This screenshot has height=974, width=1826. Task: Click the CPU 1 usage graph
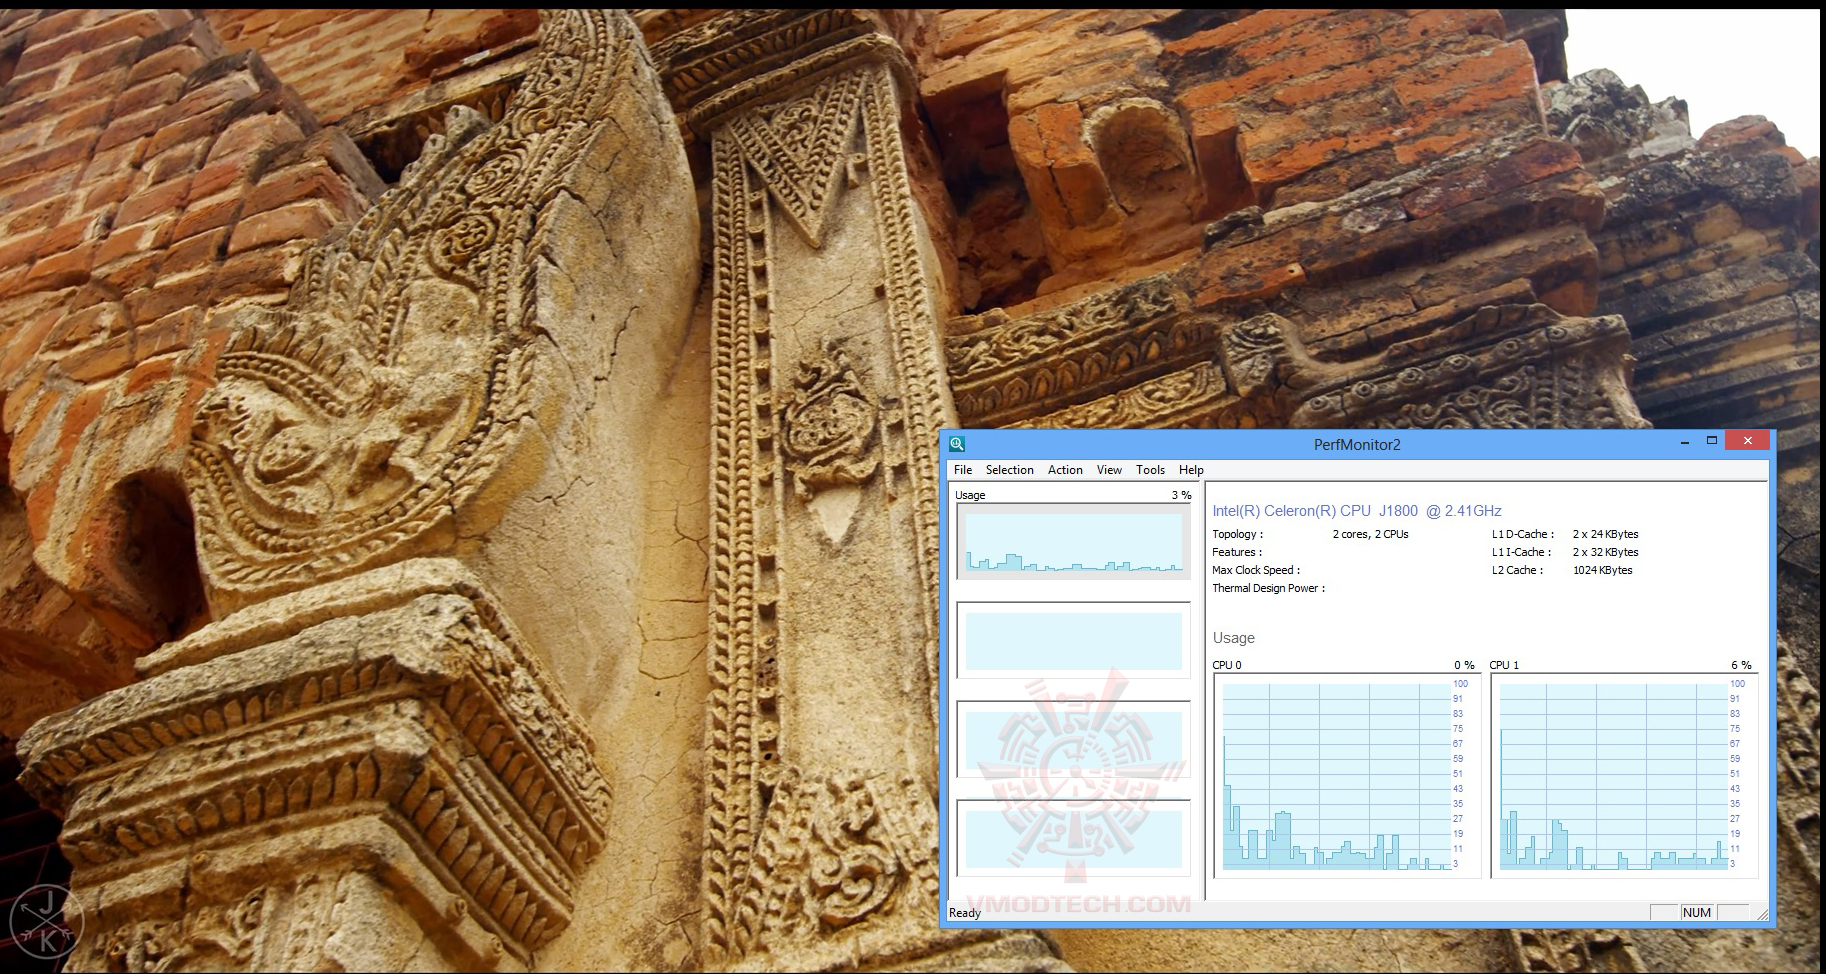click(1624, 776)
